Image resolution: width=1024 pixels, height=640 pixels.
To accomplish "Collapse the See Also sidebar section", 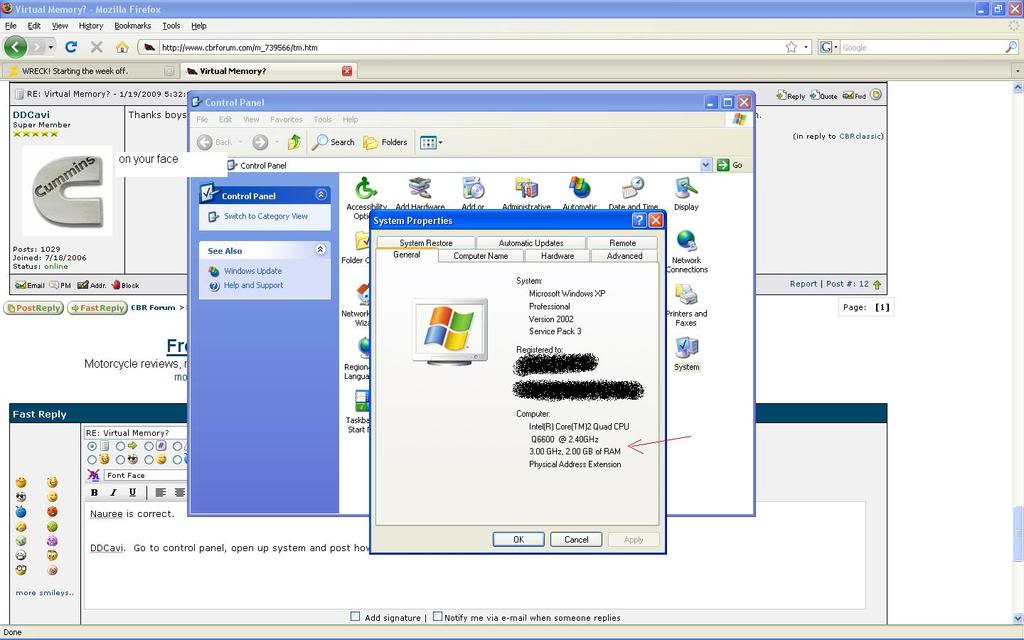I will pos(321,249).
